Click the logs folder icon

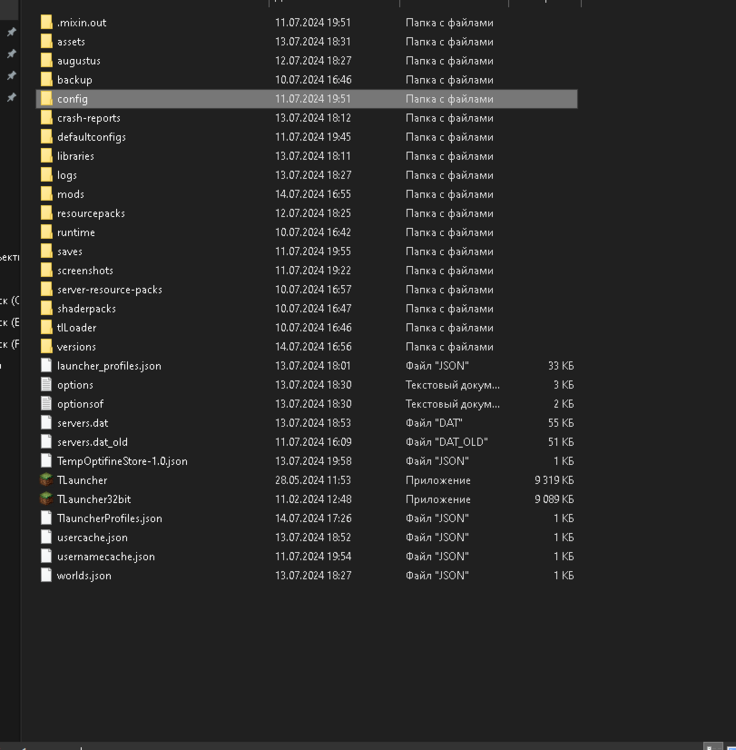pyautogui.click(x=46, y=175)
